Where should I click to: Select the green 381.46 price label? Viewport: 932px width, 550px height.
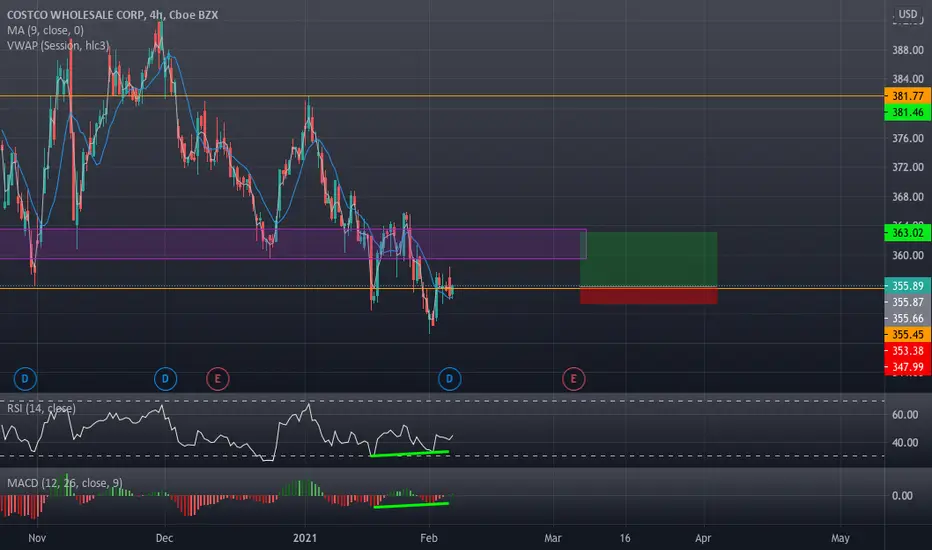(x=908, y=112)
